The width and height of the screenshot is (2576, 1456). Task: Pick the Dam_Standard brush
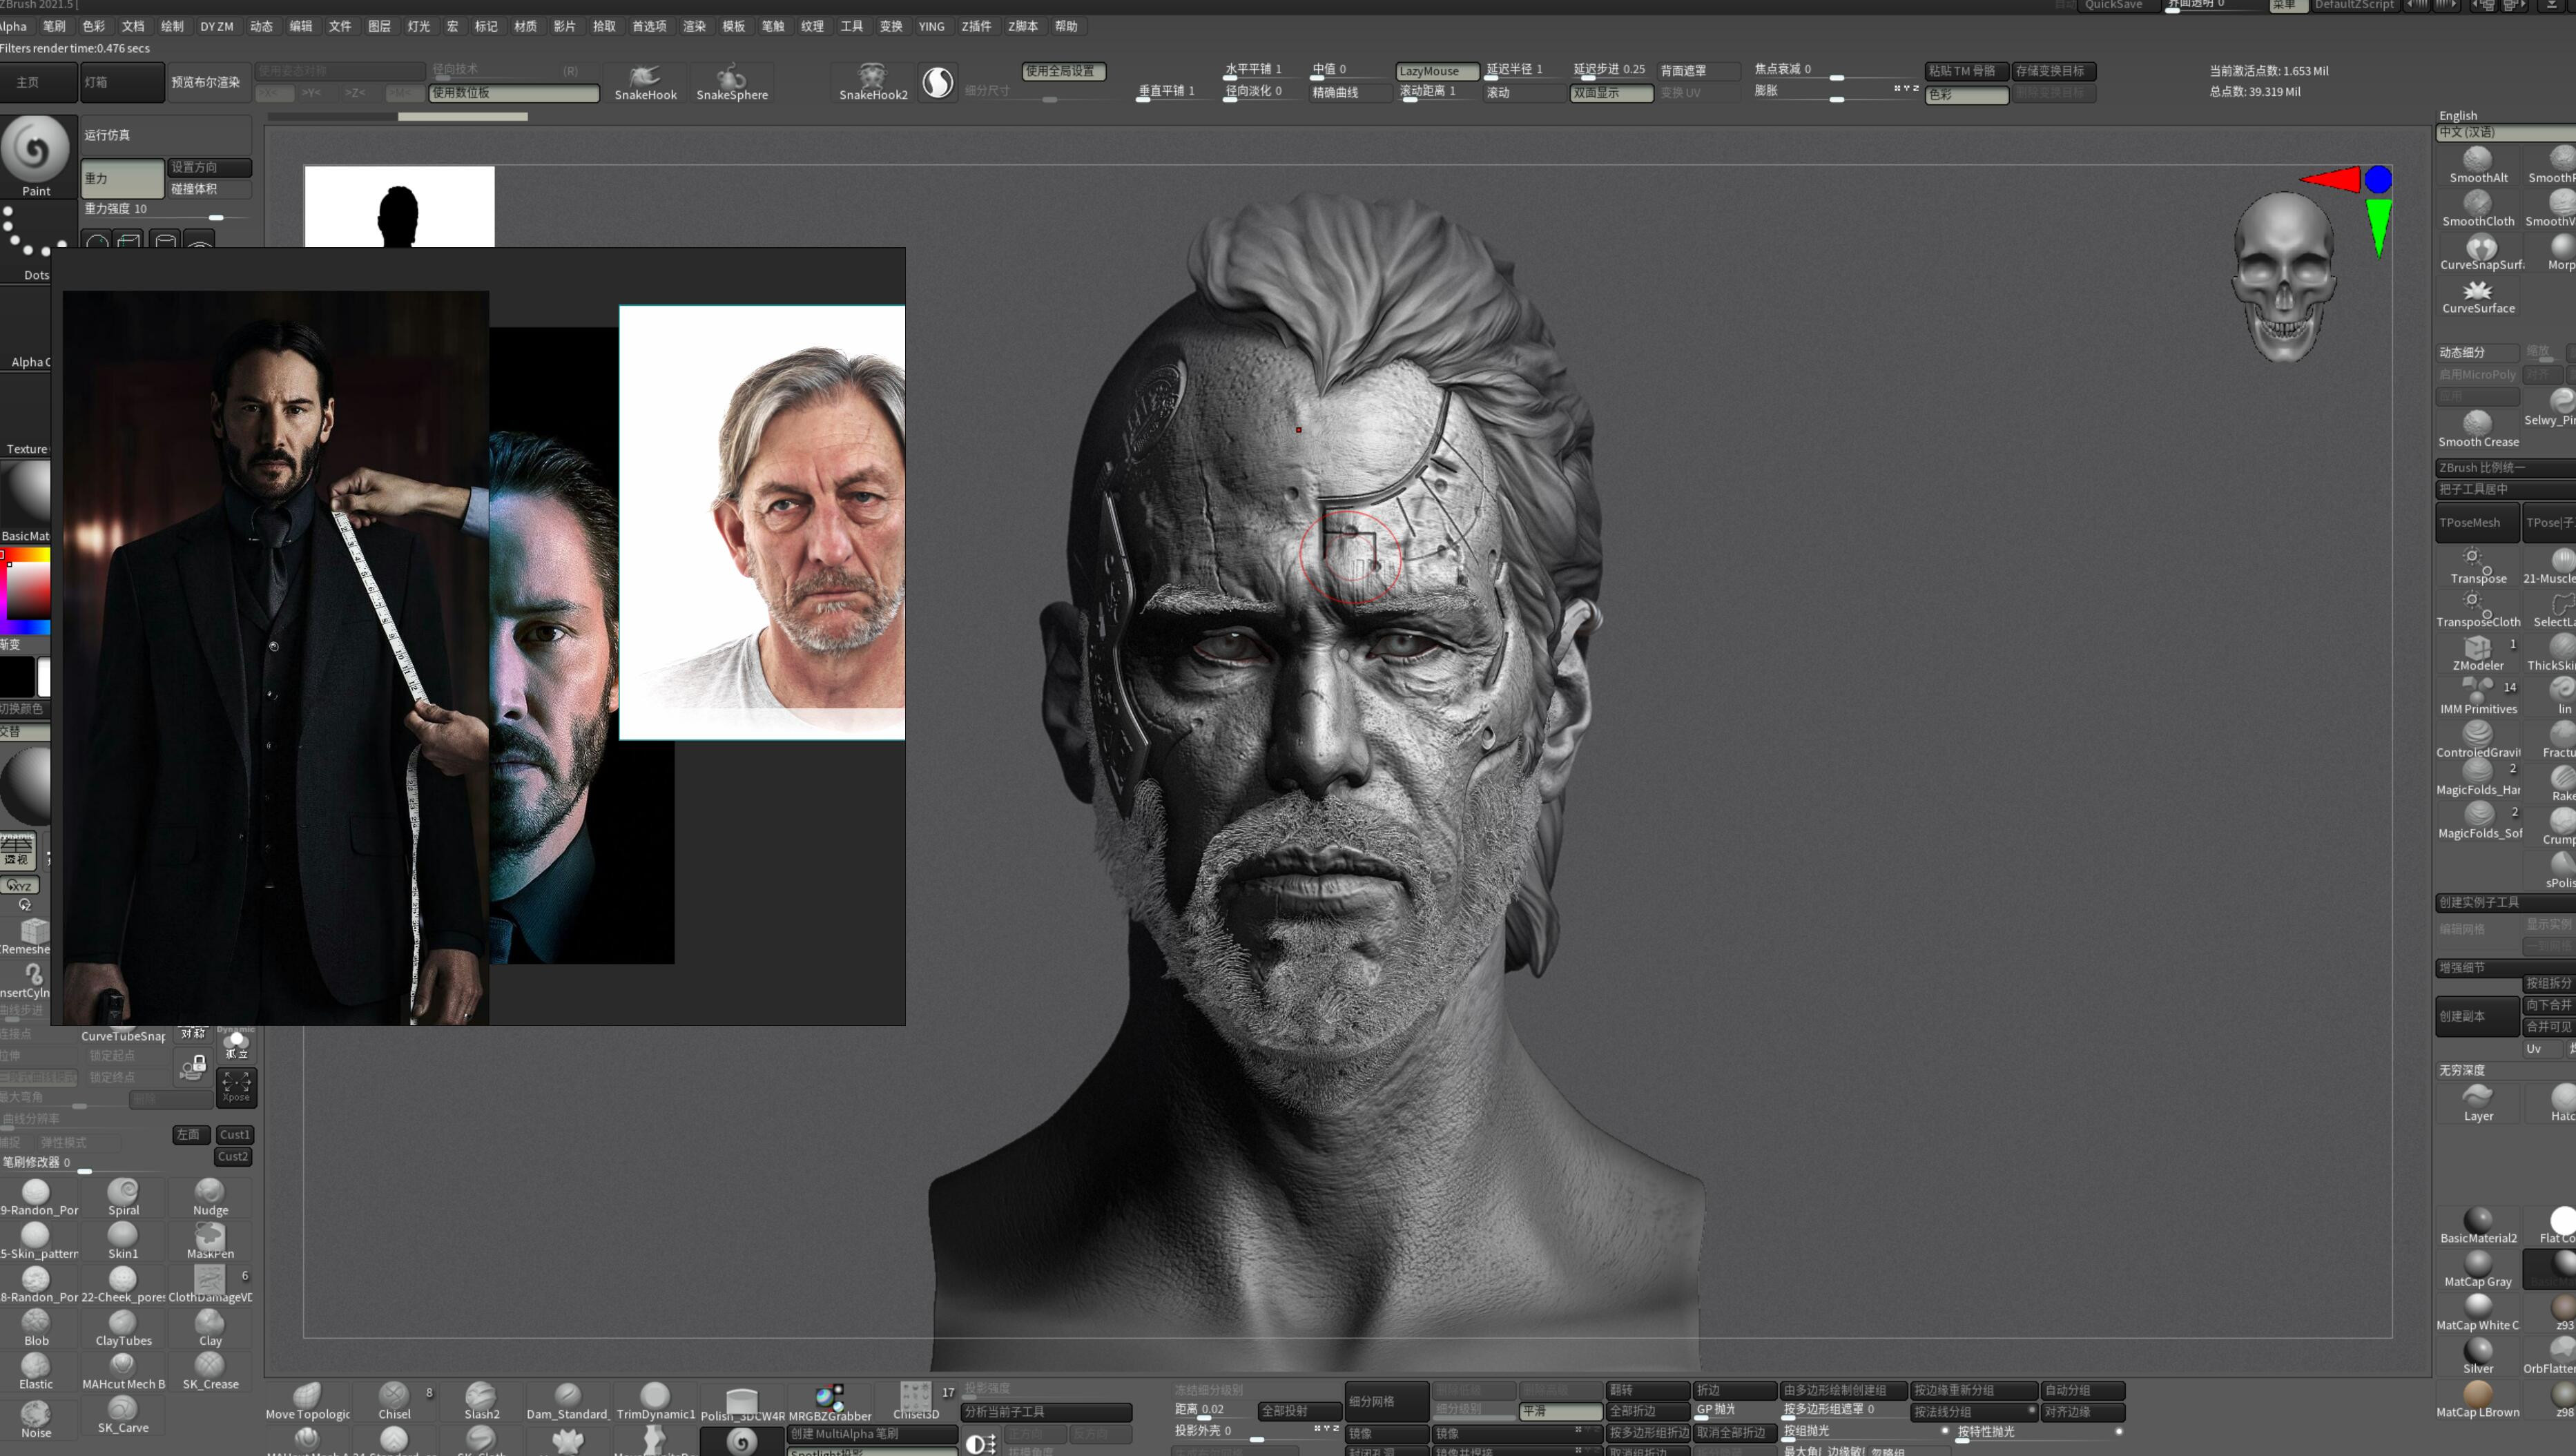(567, 1401)
